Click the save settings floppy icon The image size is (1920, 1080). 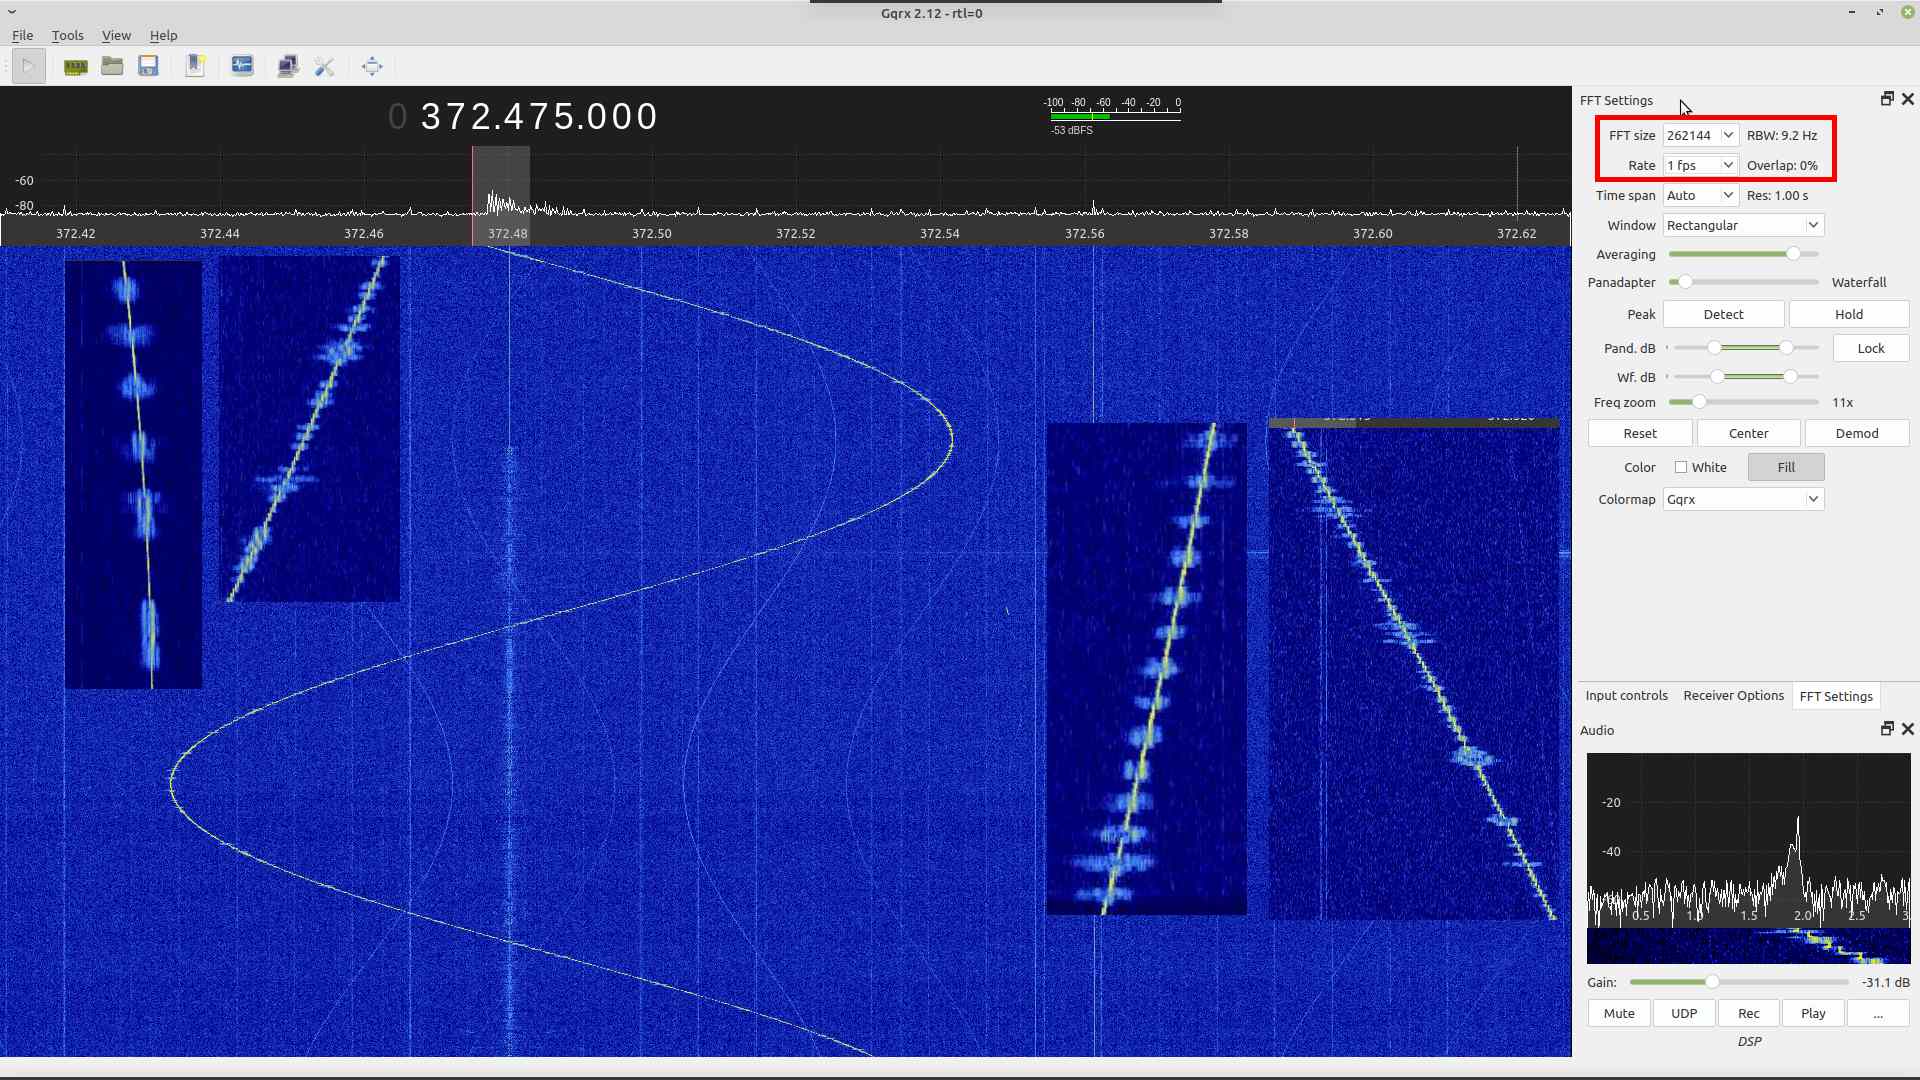point(148,67)
